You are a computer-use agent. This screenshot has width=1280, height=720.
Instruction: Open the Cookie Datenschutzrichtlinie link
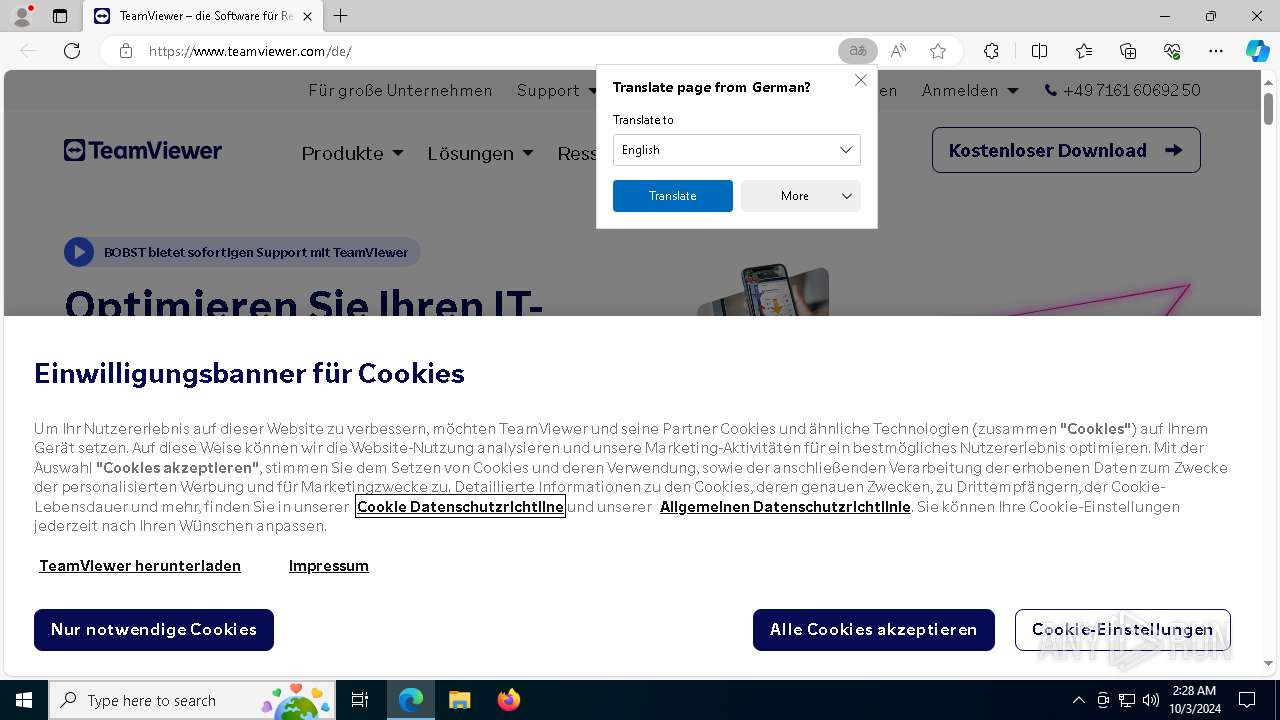[460, 506]
